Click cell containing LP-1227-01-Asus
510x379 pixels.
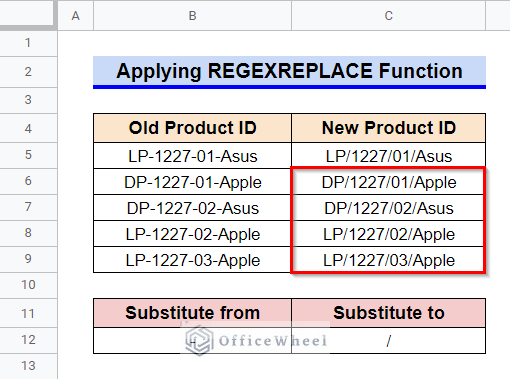coord(192,156)
